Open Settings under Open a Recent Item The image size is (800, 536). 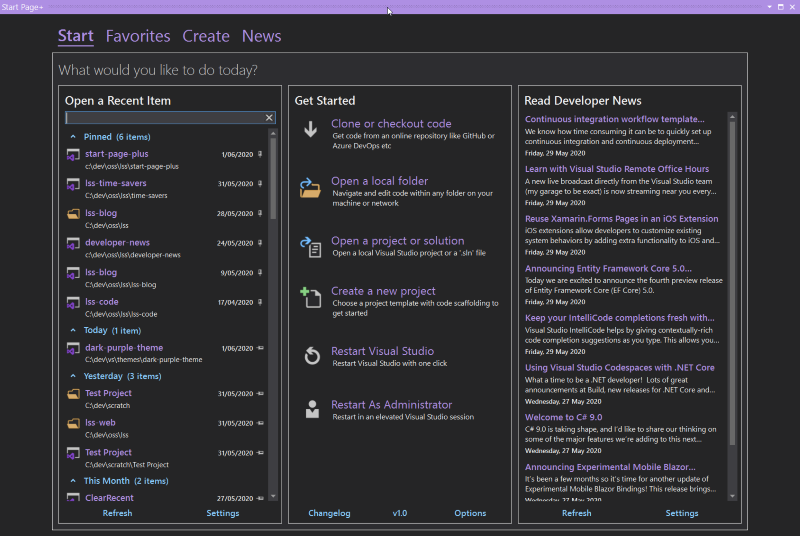pos(222,513)
